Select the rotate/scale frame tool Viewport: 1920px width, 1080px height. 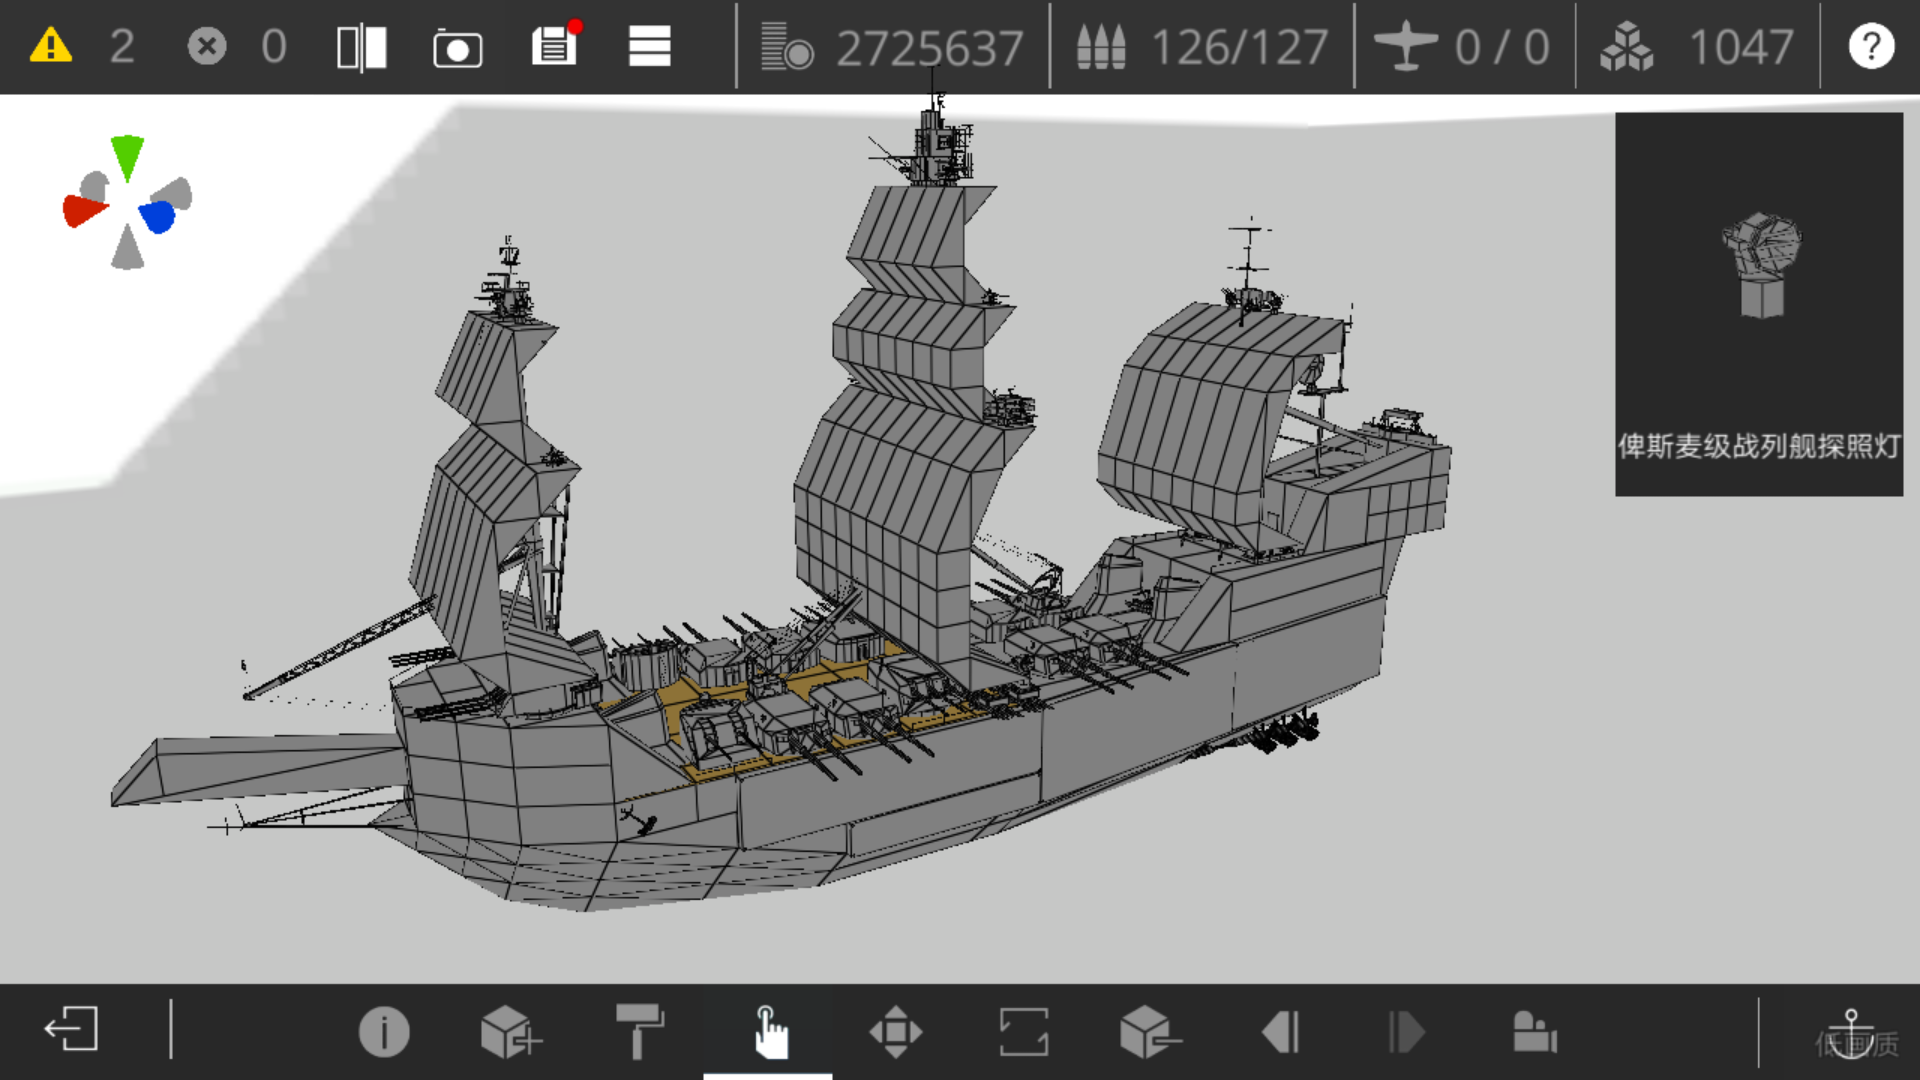[1024, 1031]
